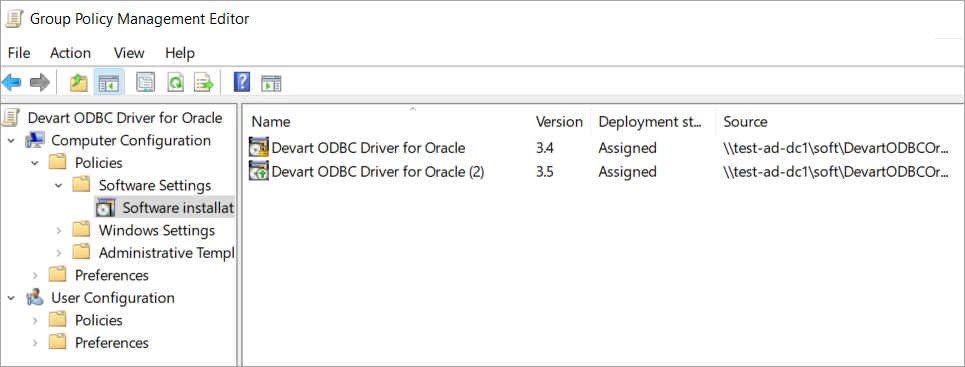This screenshot has height=367, width=965.
Task: Click the Forward arrow toolbar button
Action: tap(40, 82)
